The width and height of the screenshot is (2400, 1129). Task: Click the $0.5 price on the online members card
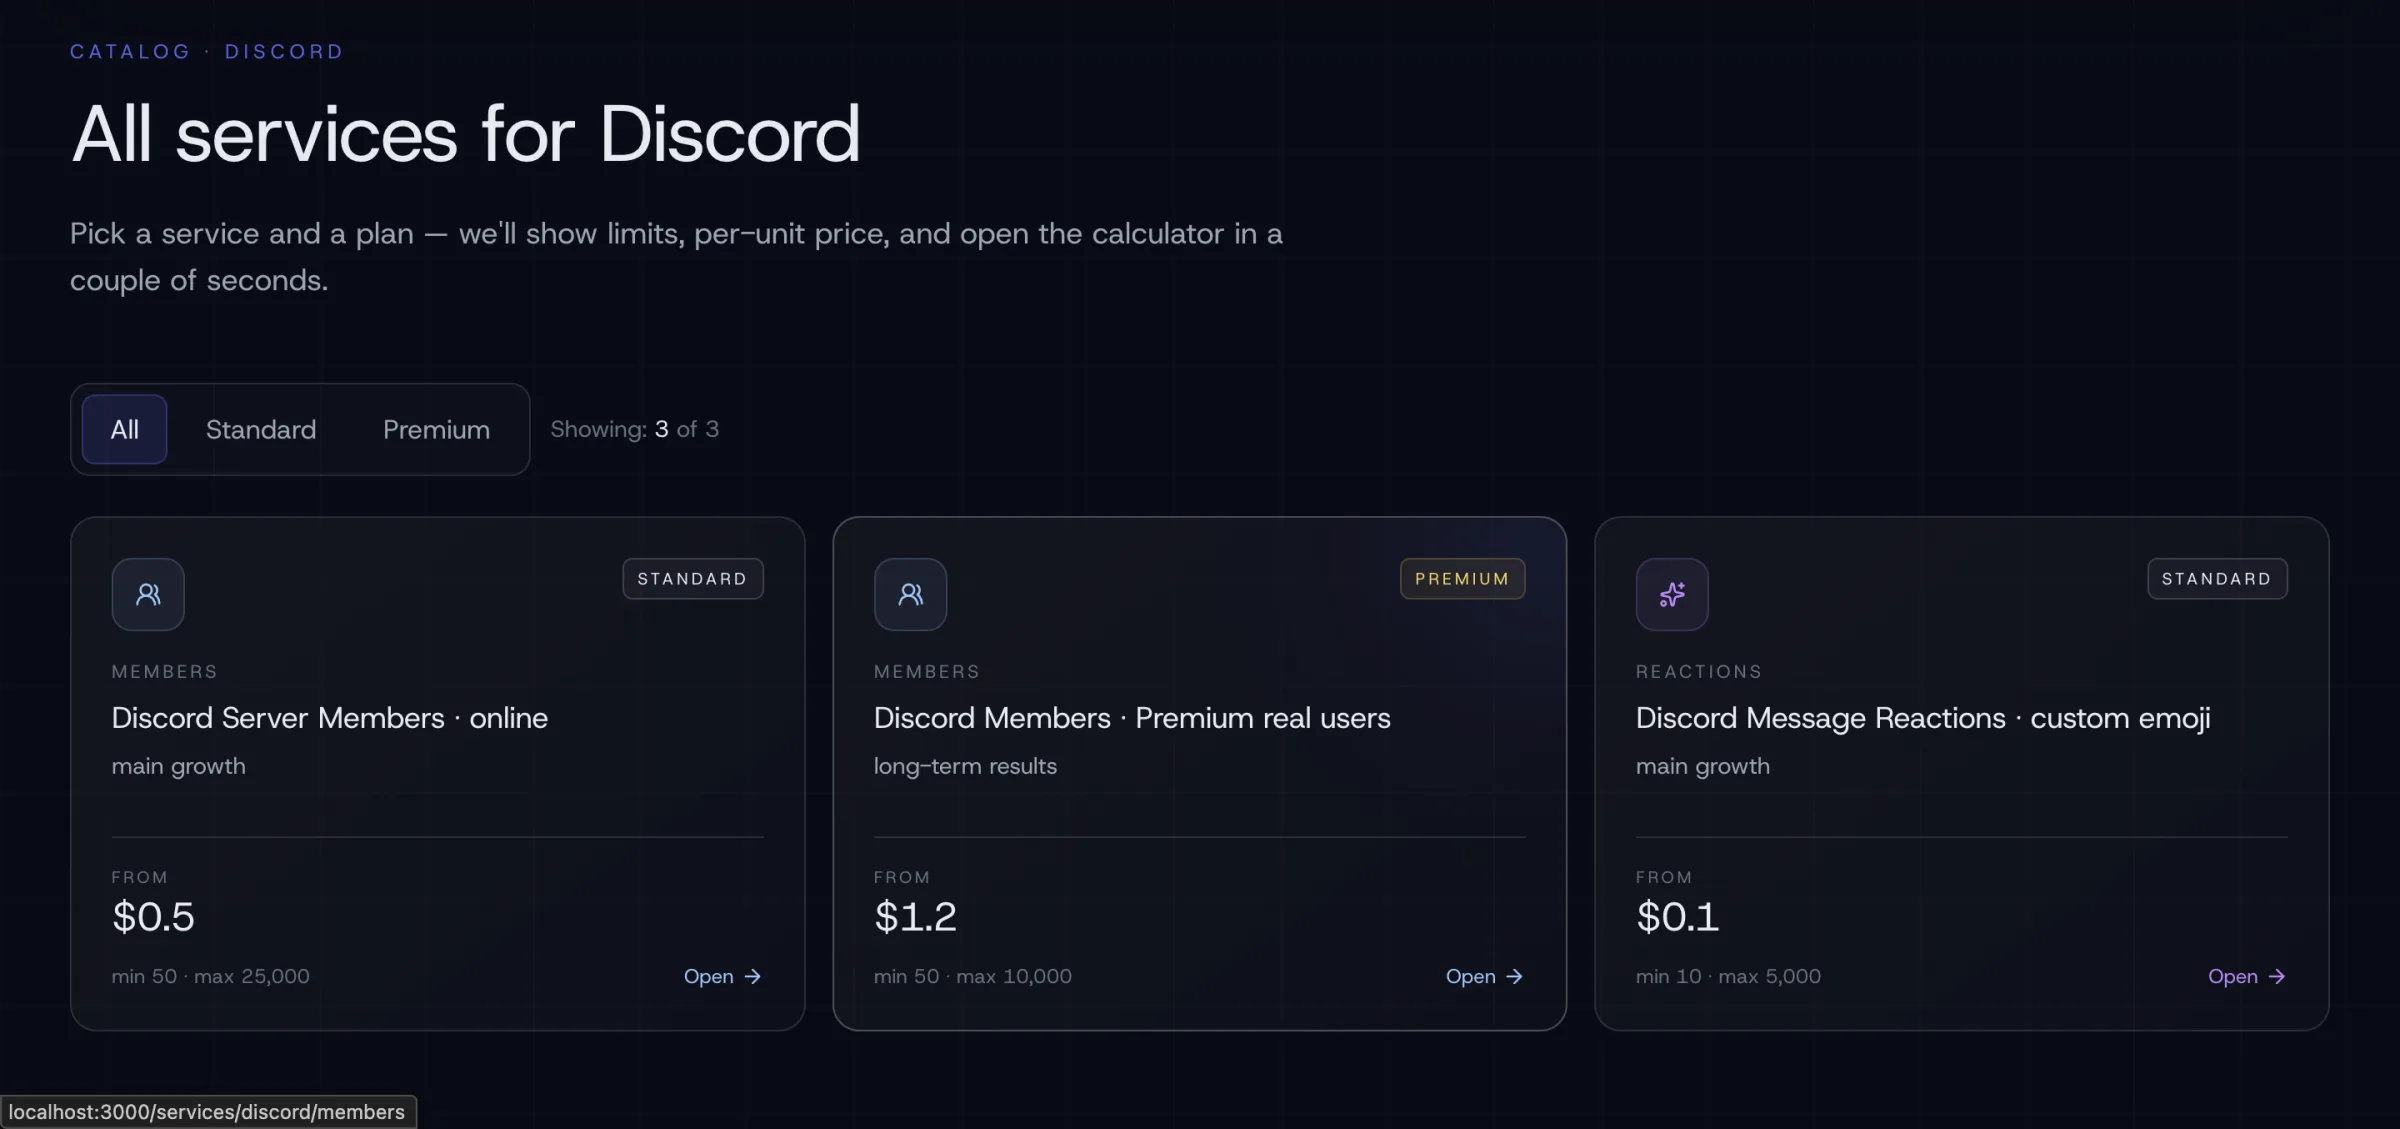click(x=153, y=916)
